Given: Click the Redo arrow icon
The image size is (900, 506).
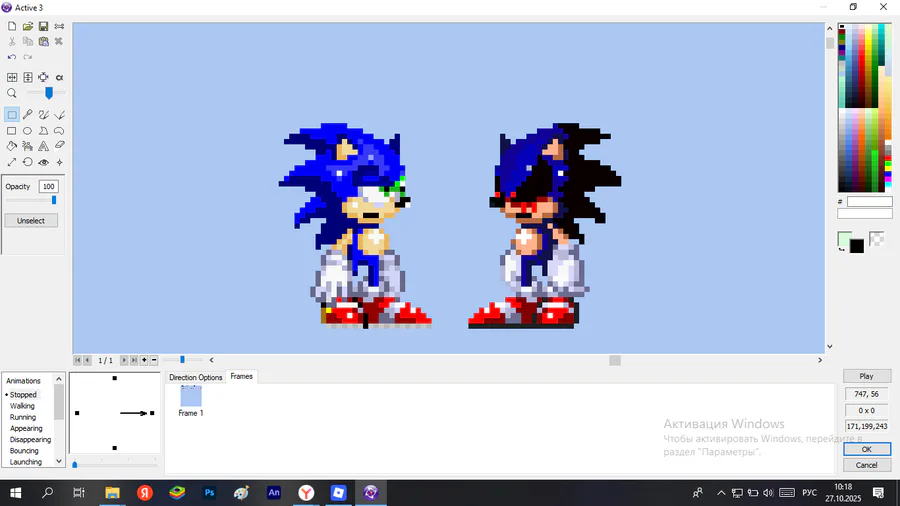Looking at the screenshot, I should 28,57.
